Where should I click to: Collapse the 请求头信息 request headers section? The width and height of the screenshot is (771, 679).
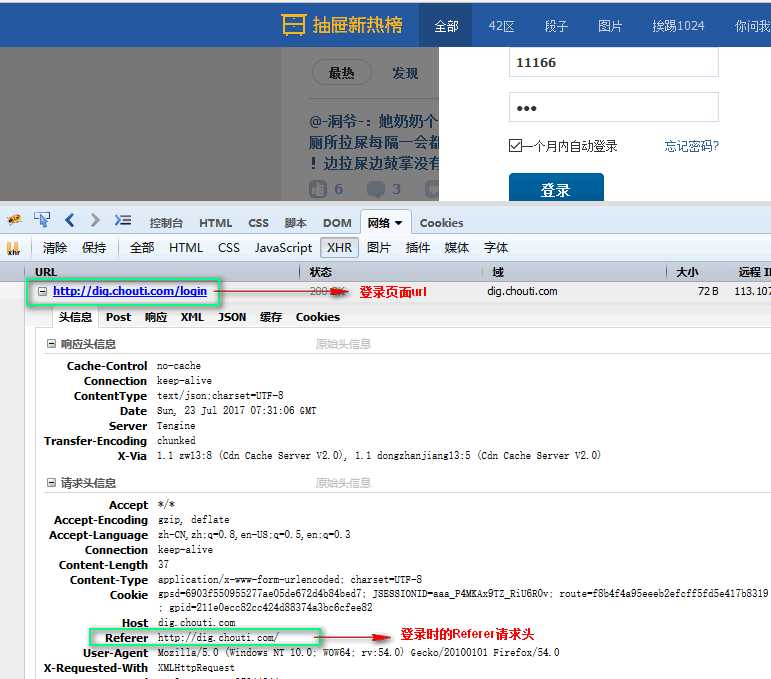51,483
